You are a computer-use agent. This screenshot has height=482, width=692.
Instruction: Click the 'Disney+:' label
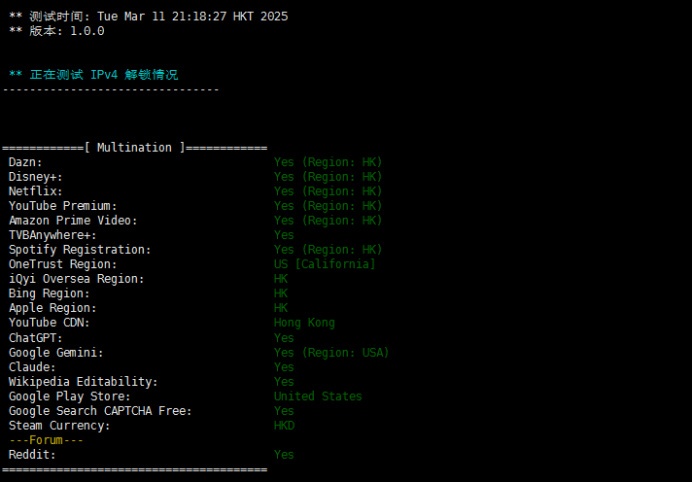[x=35, y=177]
